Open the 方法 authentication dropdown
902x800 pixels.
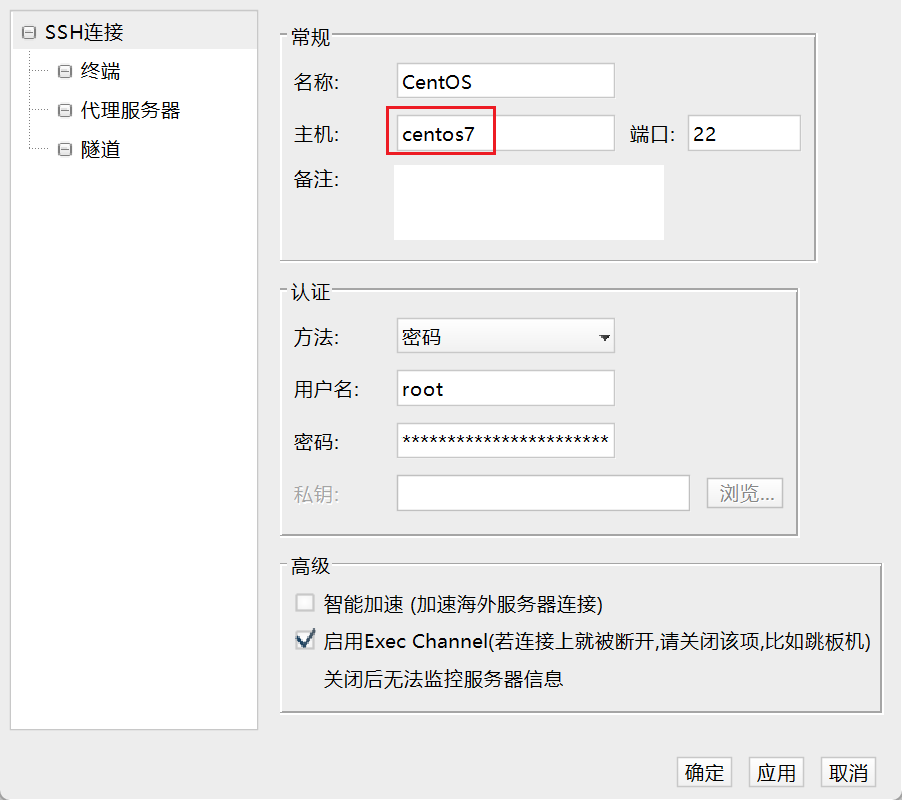coord(506,336)
